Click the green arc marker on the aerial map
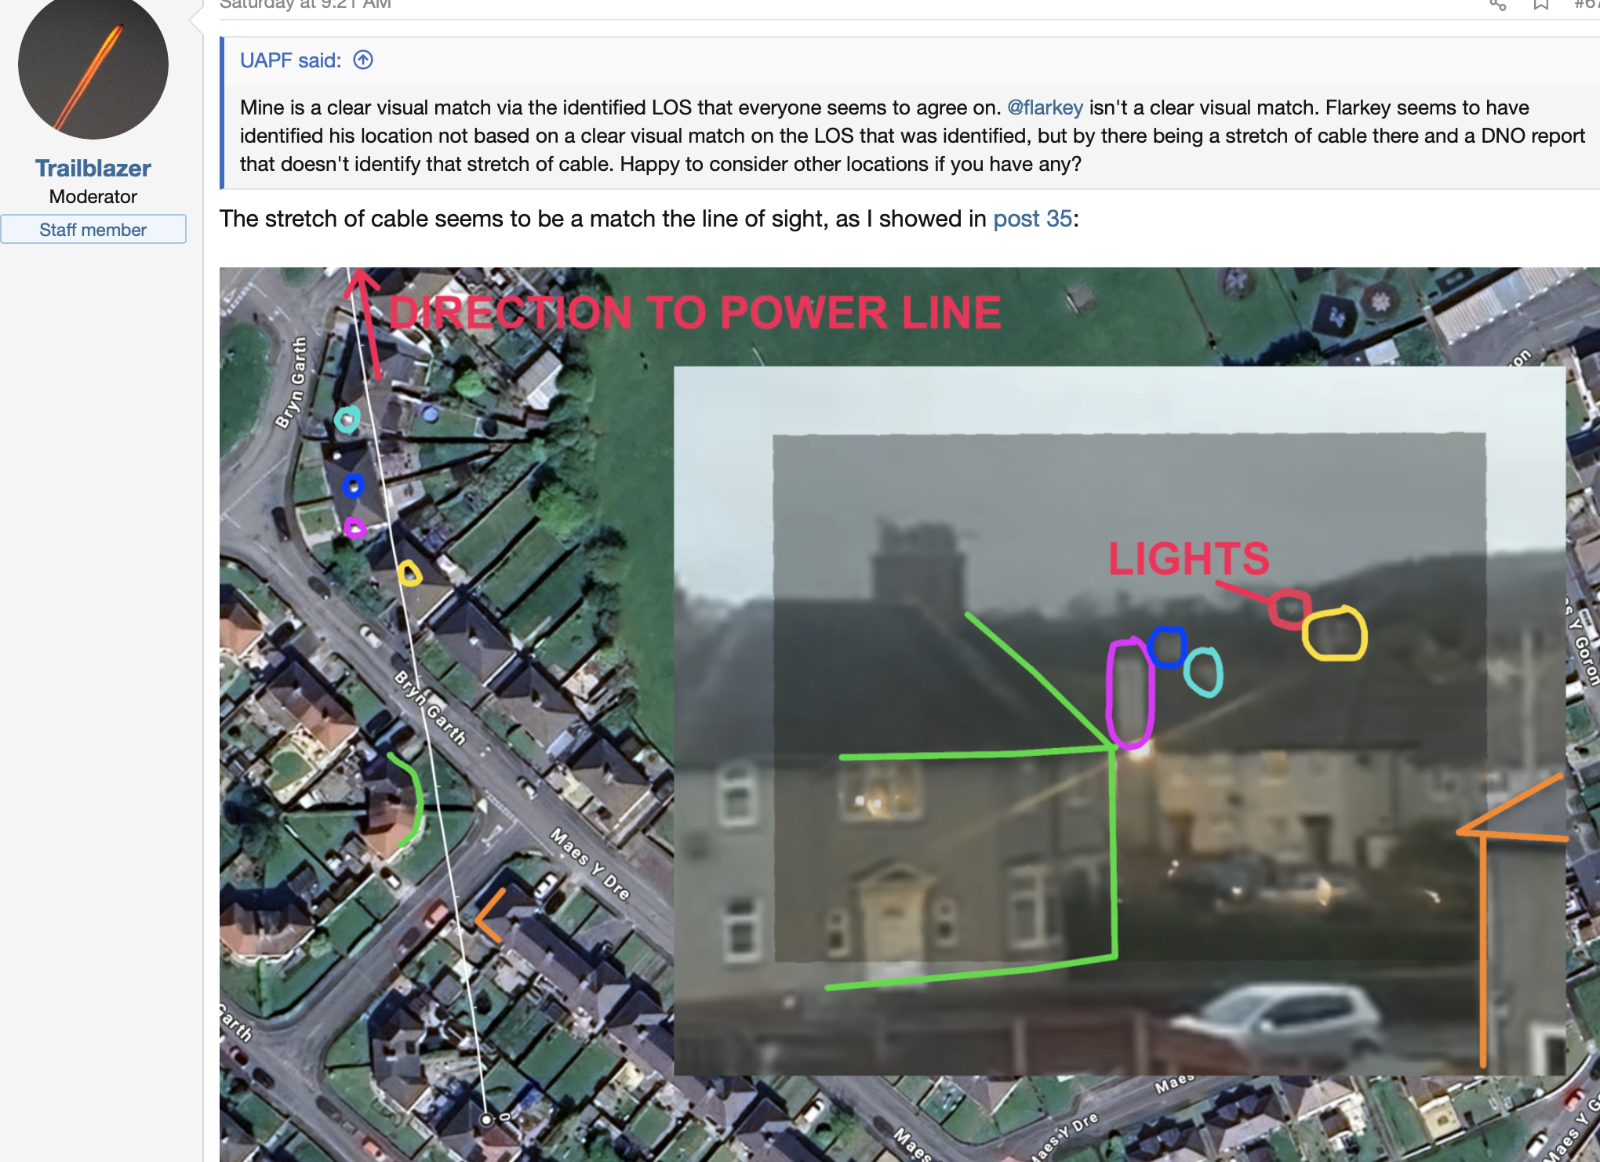Image resolution: width=1600 pixels, height=1162 pixels. [407, 800]
